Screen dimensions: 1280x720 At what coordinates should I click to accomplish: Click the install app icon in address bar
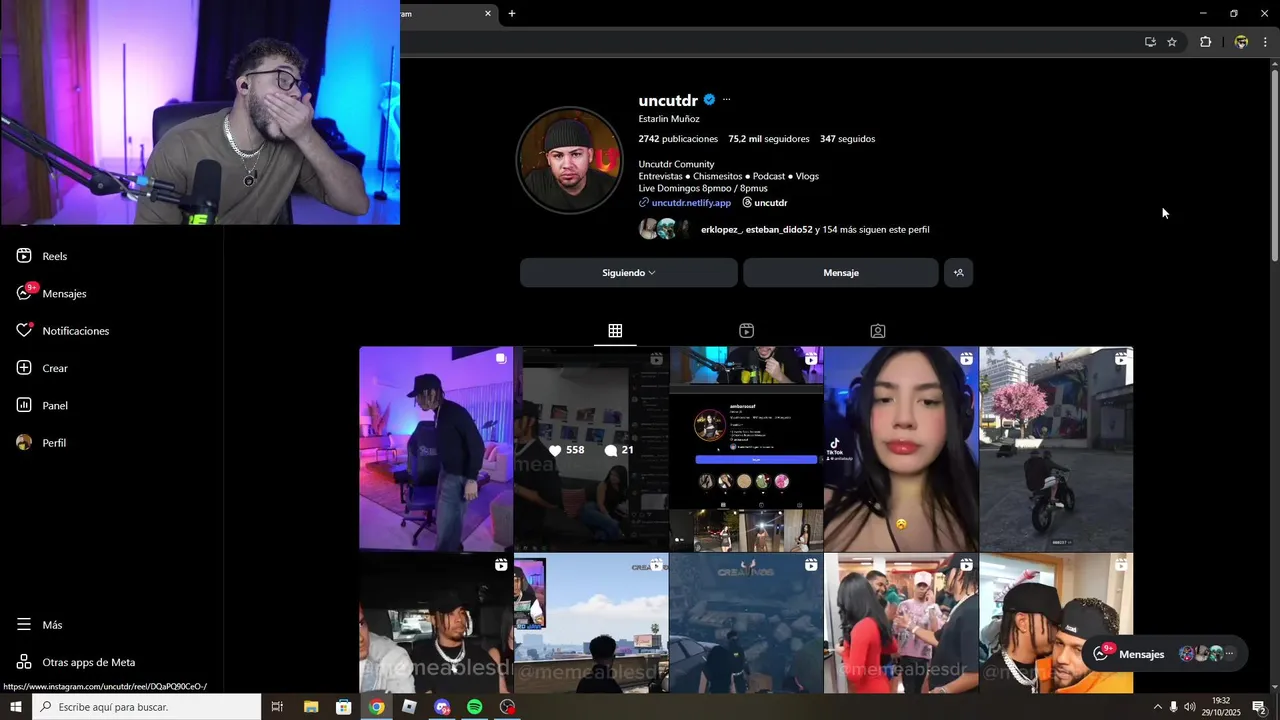[1150, 42]
